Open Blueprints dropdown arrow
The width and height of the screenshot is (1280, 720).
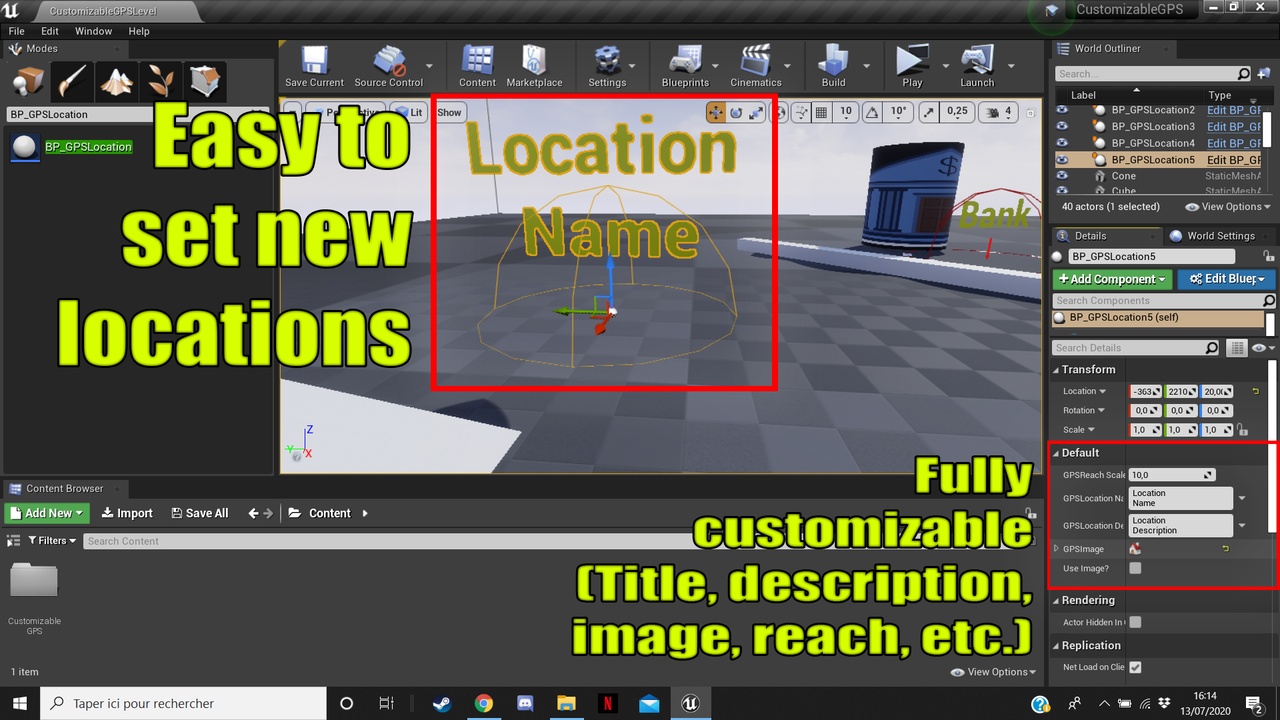pos(716,65)
